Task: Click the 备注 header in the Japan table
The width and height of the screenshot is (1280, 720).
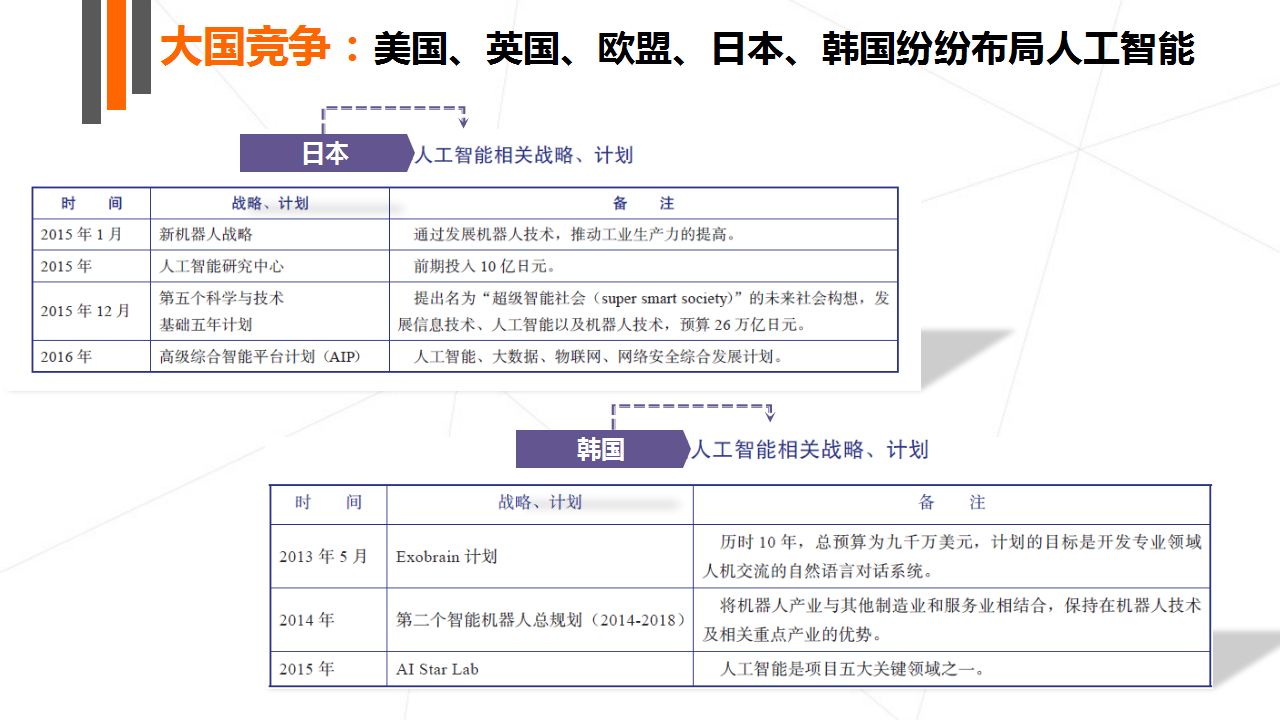Action: pos(643,203)
